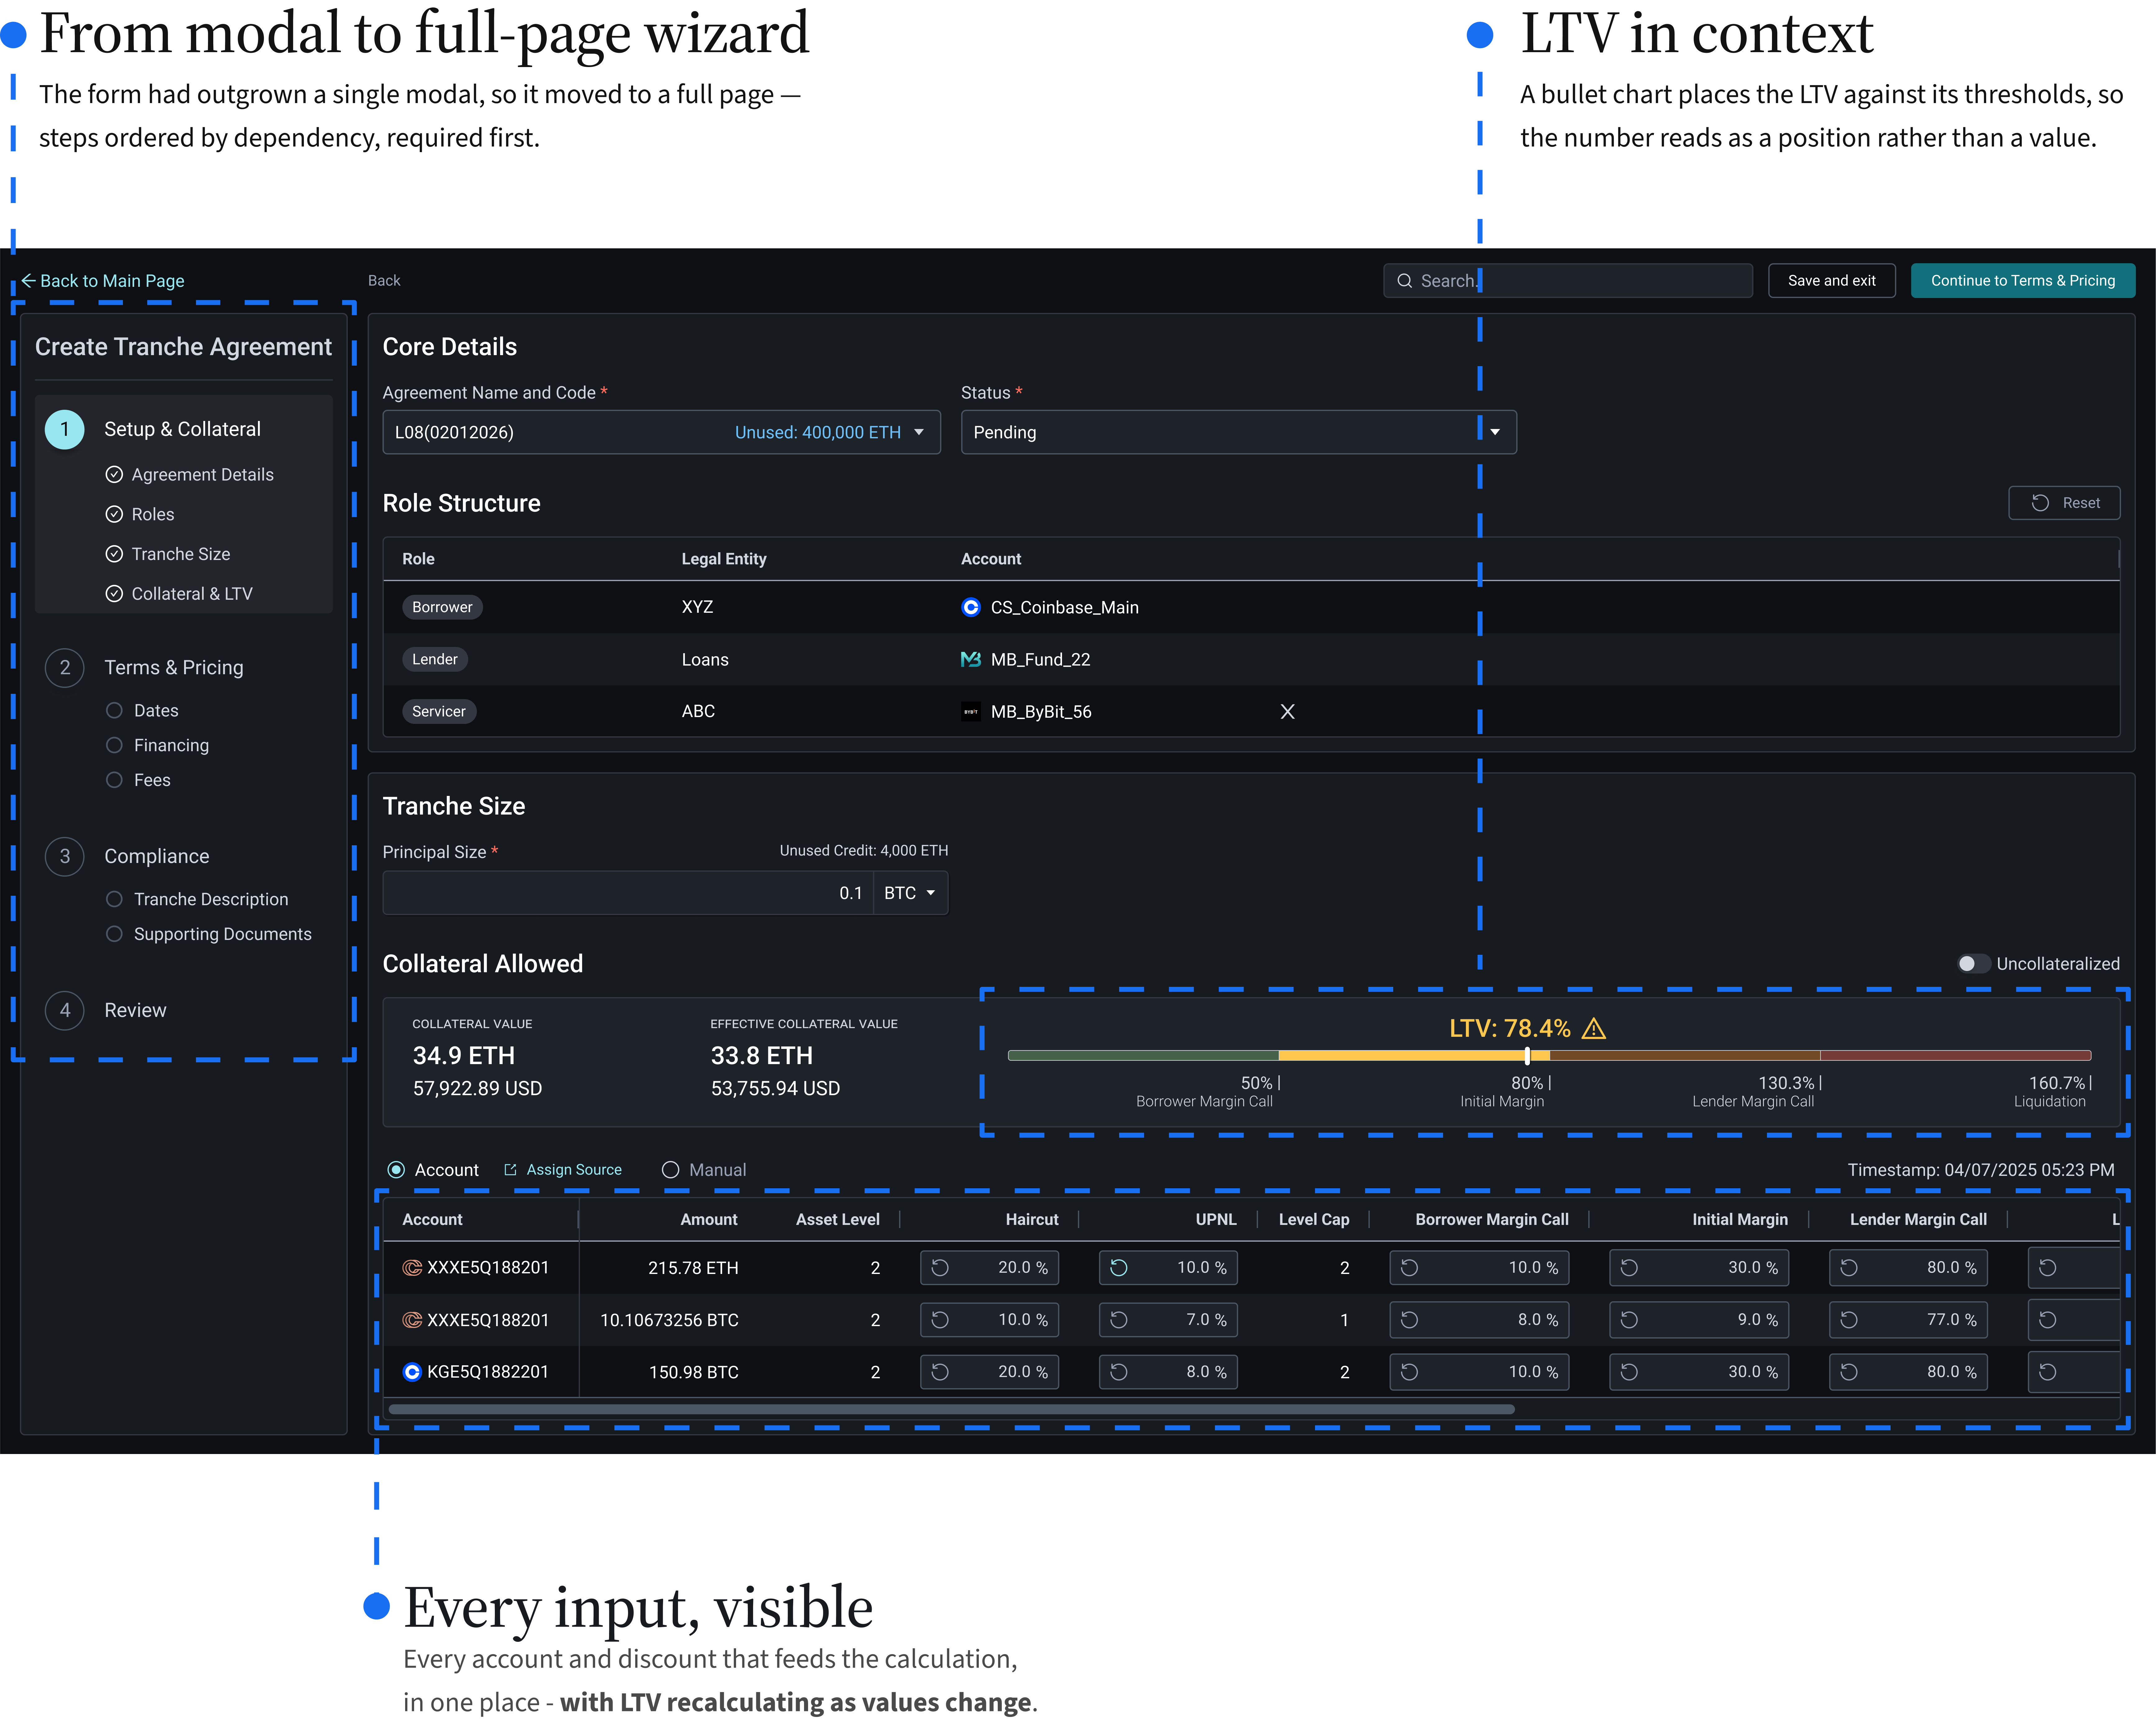Reset UPNL 10.0 % in 215.78 ETH row

tap(1119, 1268)
